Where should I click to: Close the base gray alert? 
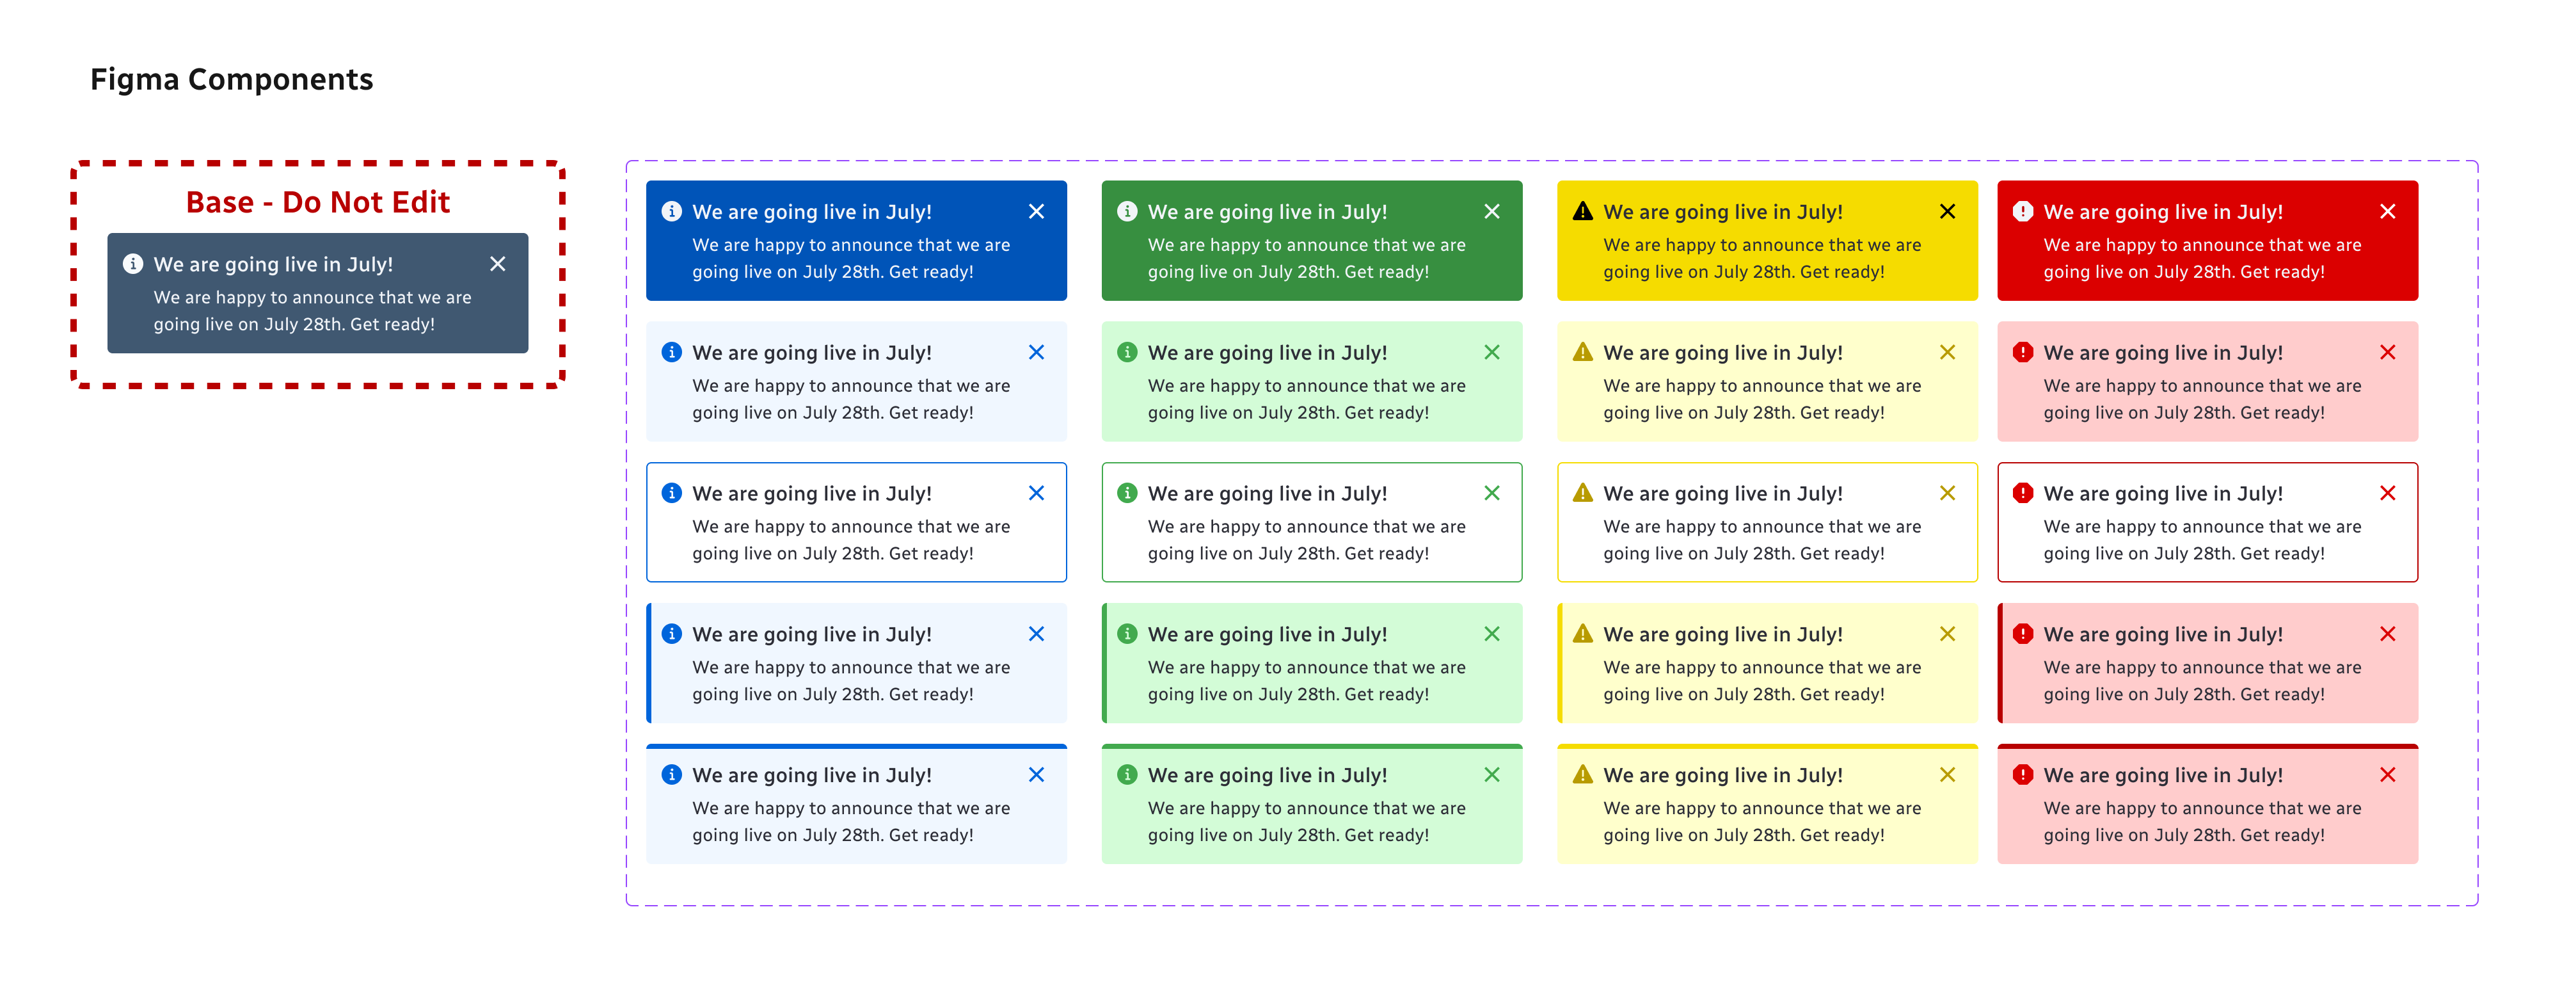pyautogui.click(x=497, y=264)
